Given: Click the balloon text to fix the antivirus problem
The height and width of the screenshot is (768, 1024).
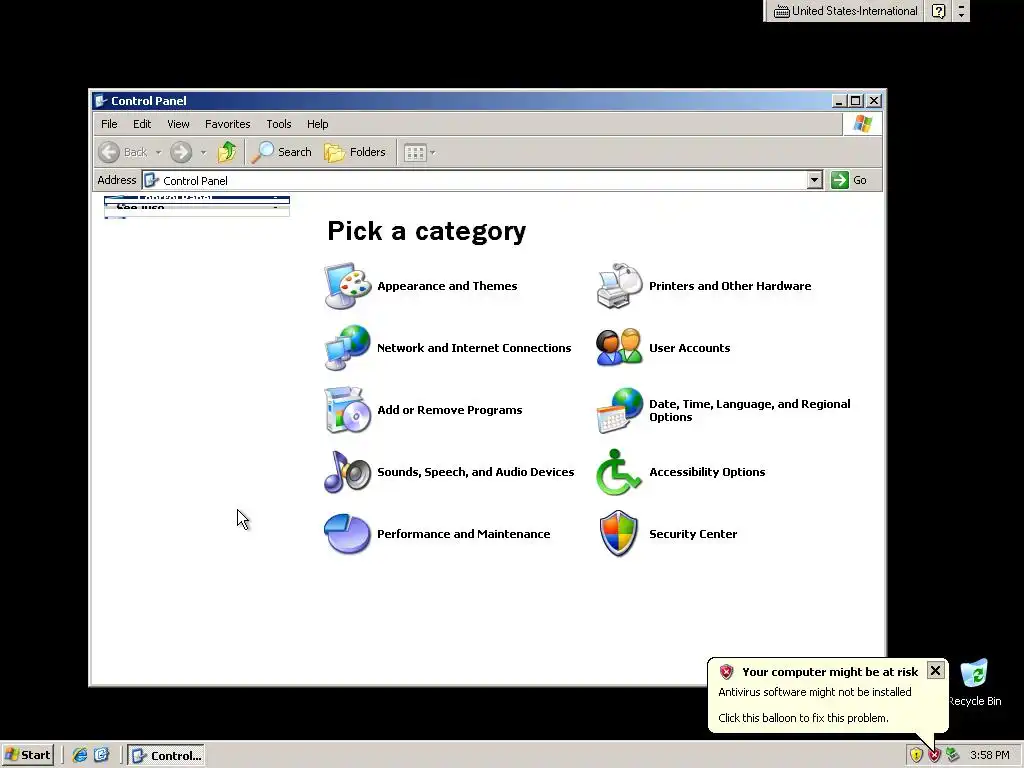Looking at the screenshot, I should coord(803,718).
